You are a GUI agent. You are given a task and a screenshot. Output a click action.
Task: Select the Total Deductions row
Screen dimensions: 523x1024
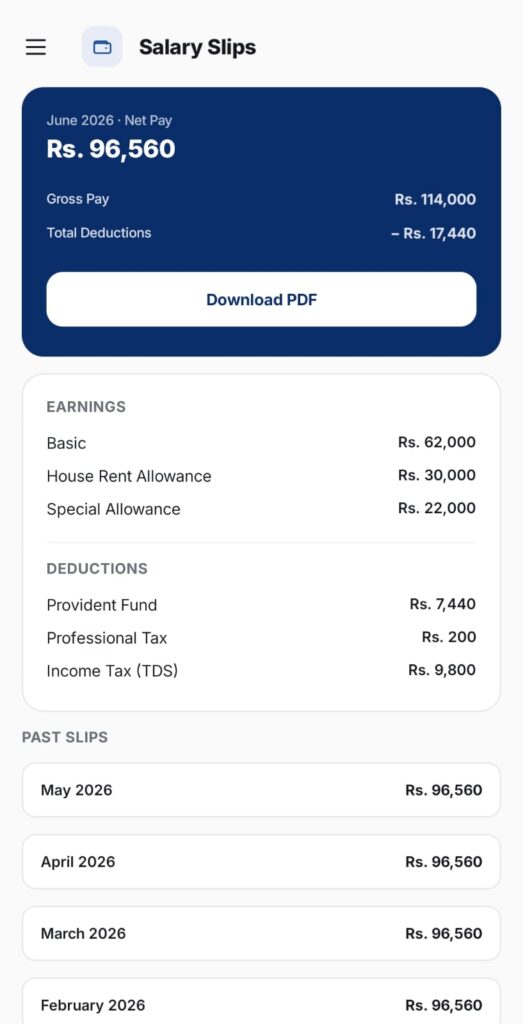[261, 233]
